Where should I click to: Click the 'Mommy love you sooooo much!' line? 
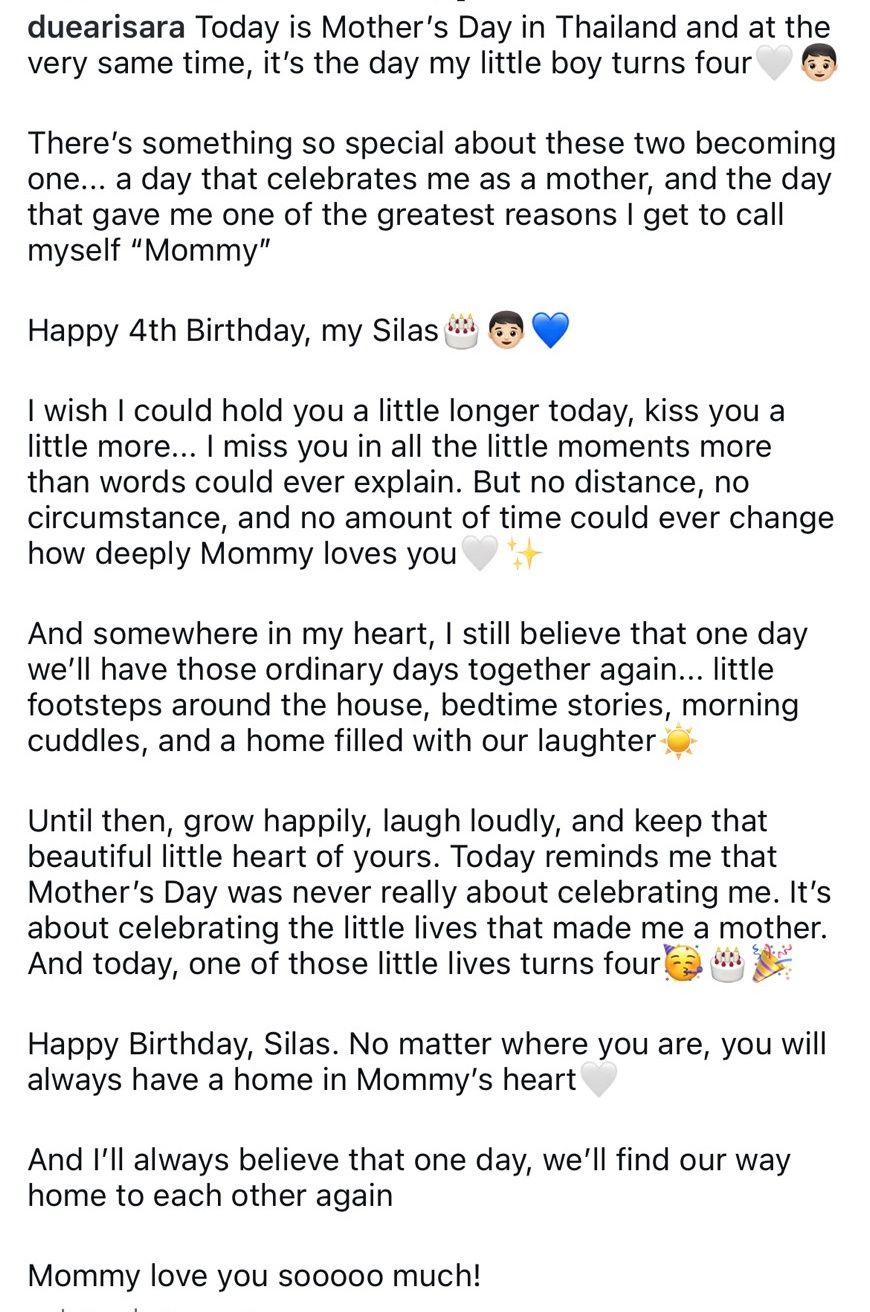click(x=255, y=1276)
